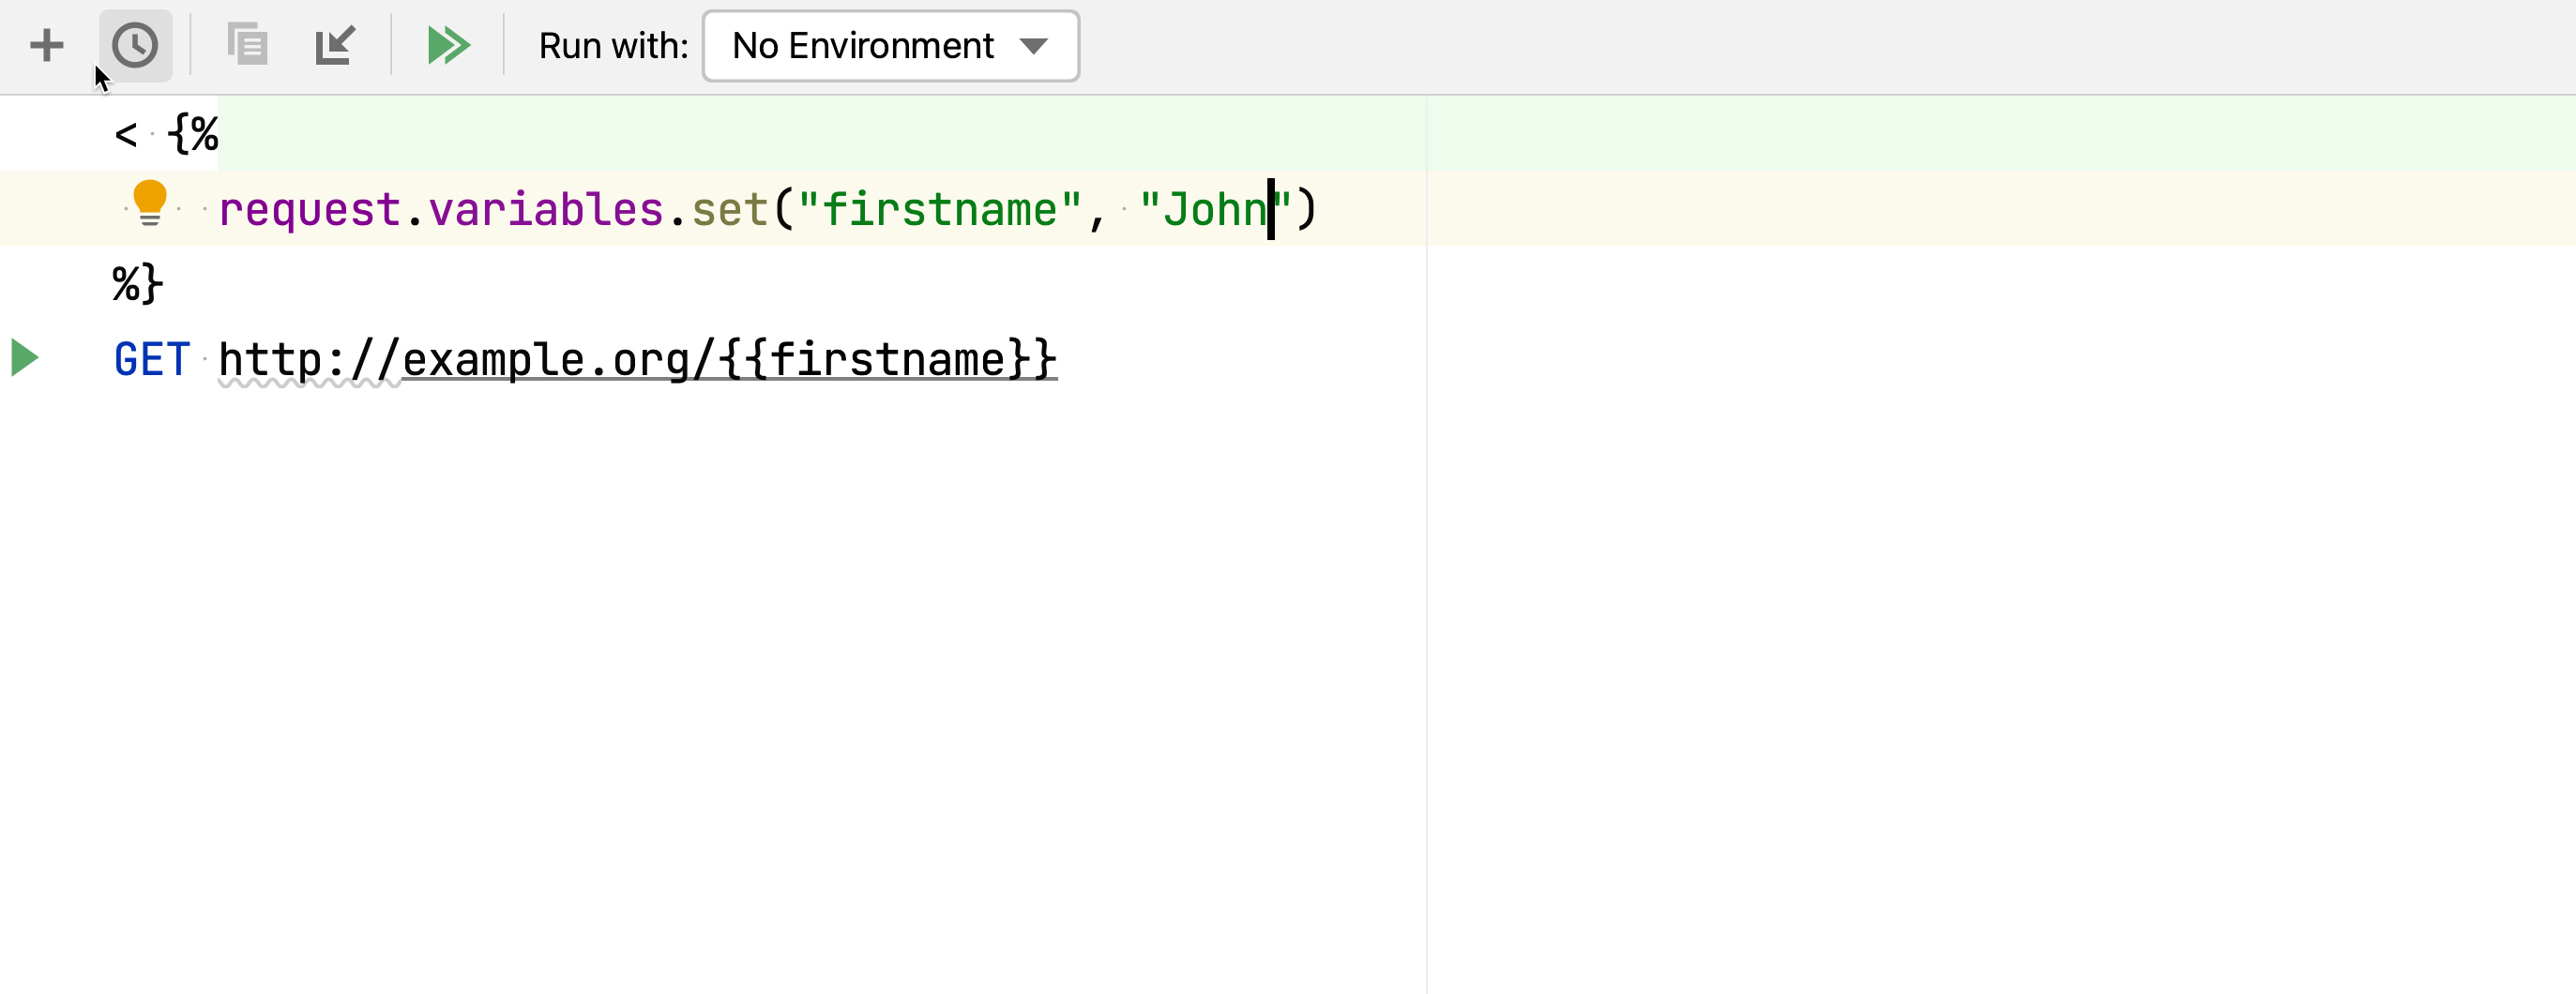2576x994 pixels.
Task: Open run environment chooser next to Run with
Action: [x=889, y=45]
